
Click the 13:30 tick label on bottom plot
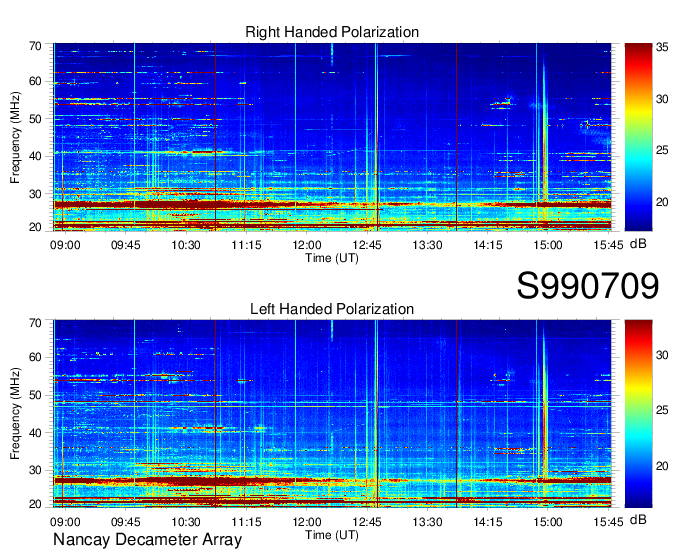pos(427,522)
